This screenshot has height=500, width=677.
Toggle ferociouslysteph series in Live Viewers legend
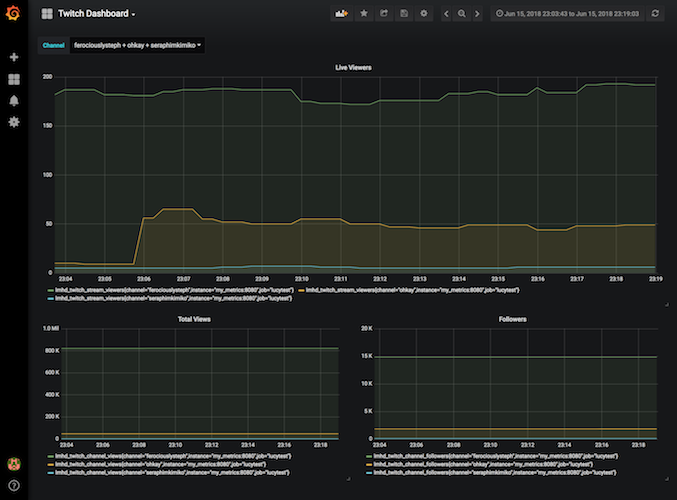pyautogui.click(x=174, y=290)
